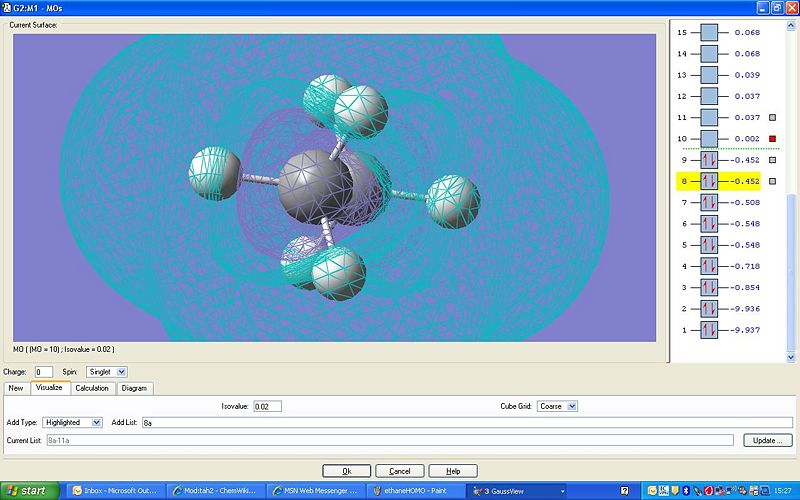The image size is (800, 500).
Task: Select the orbital 11 occupancy box
Action: (x=709, y=117)
